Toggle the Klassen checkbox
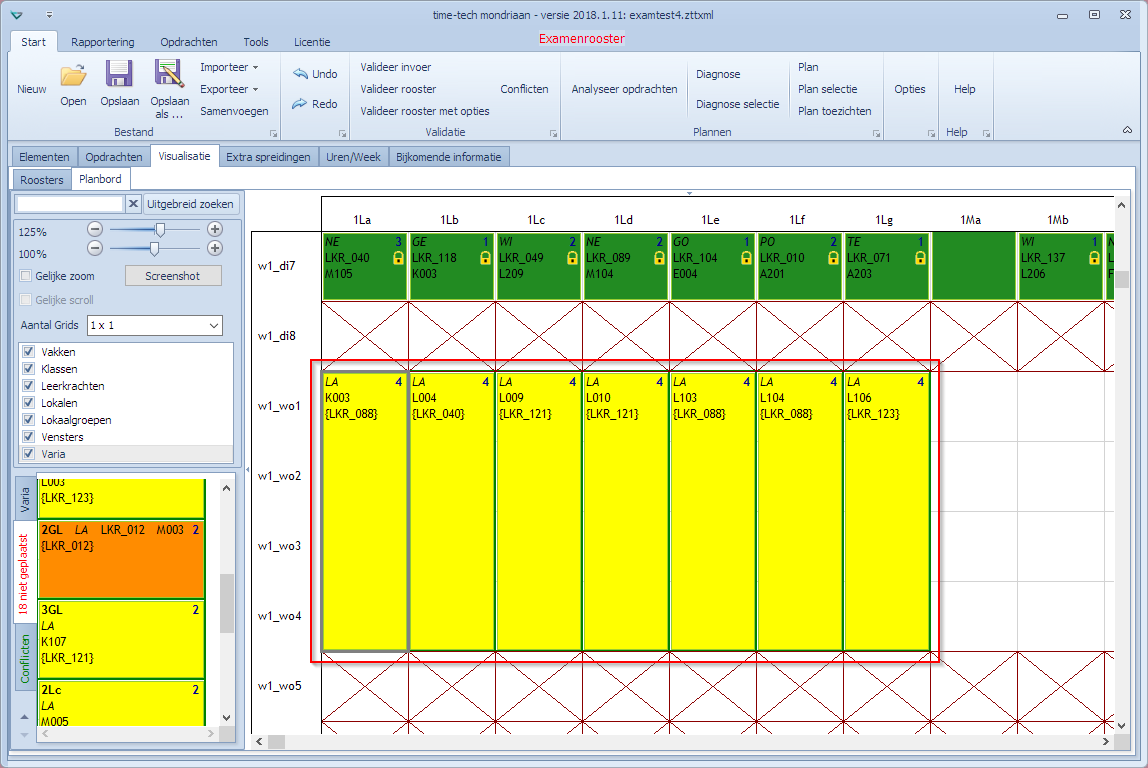The image size is (1148, 768). (29, 369)
